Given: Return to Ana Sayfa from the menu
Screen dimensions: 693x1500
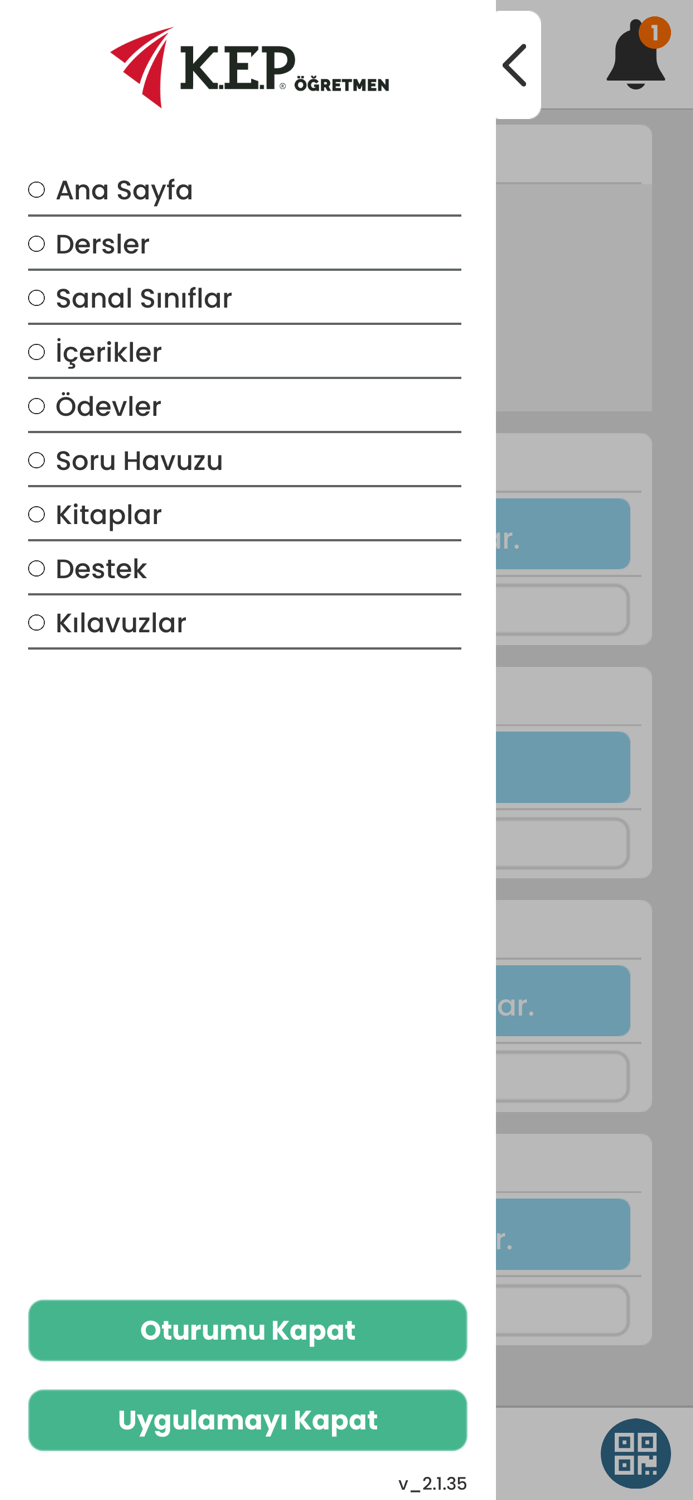Looking at the screenshot, I should click(126, 189).
